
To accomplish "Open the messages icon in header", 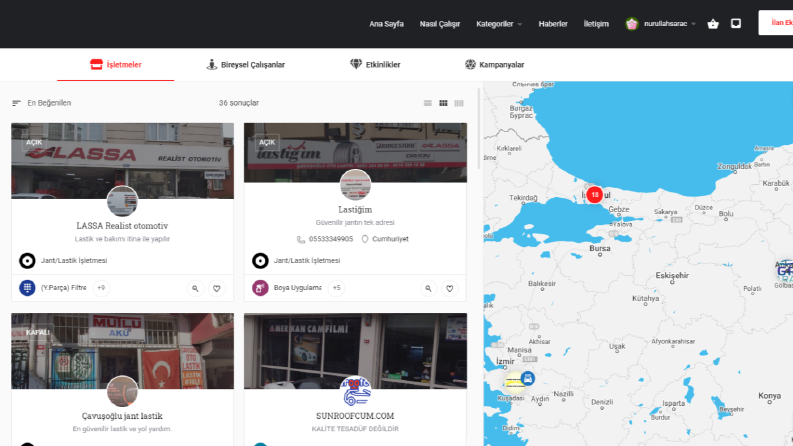I will 736,23.
